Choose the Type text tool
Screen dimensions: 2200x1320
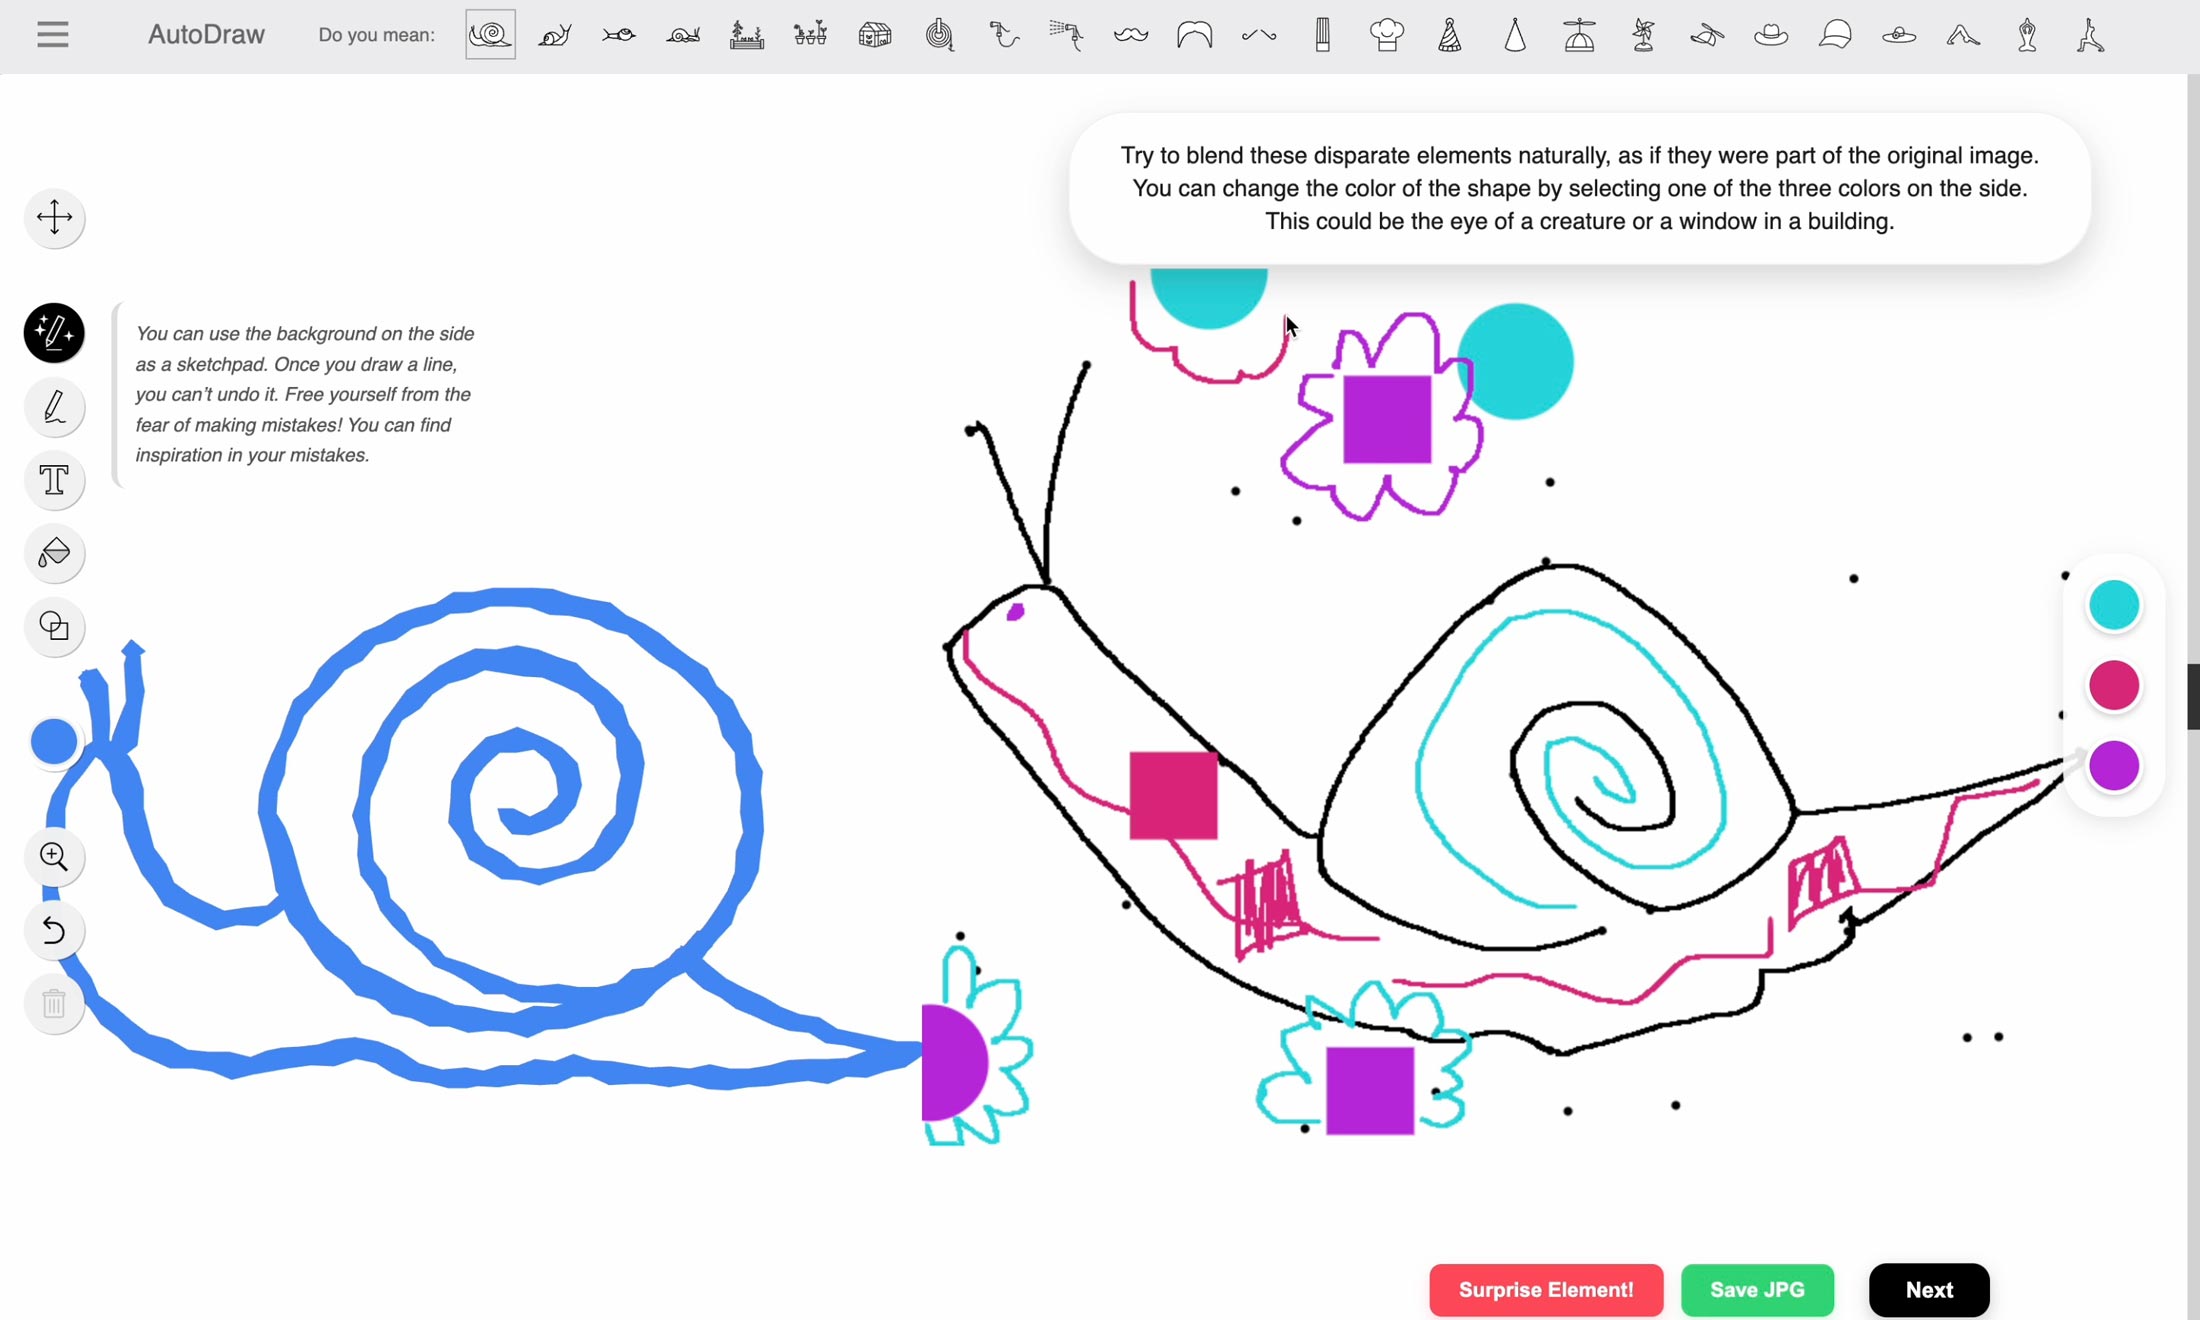click(54, 480)
